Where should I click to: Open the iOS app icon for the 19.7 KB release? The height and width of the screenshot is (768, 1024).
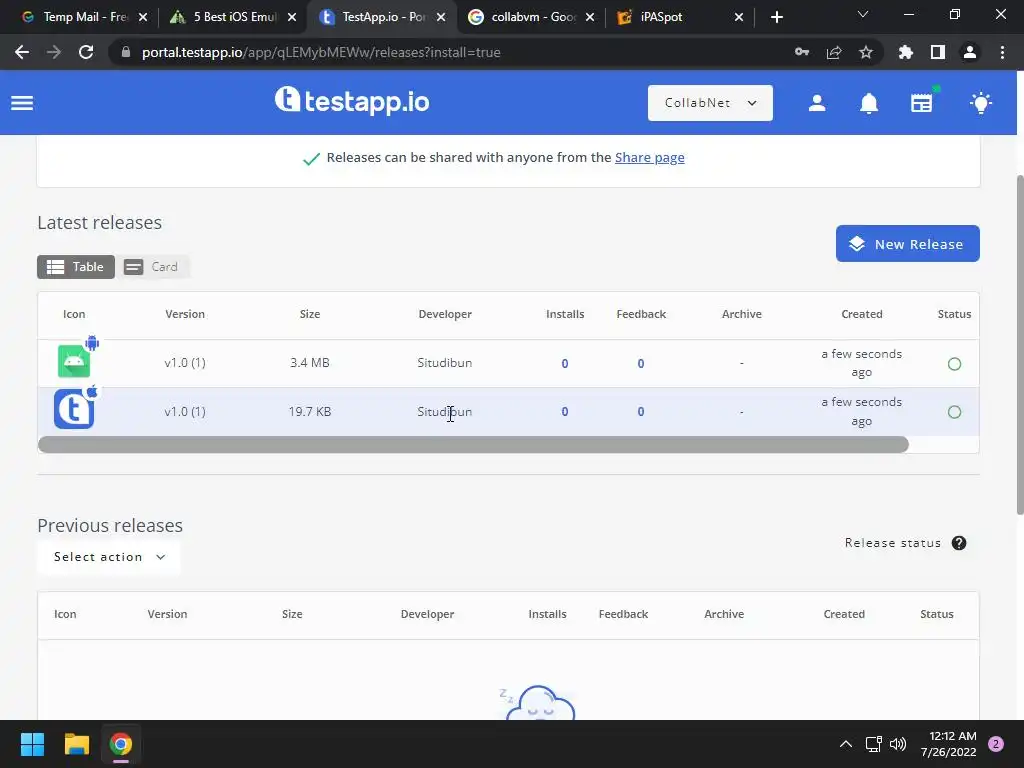pyautogui.click(x=74, y=409)
